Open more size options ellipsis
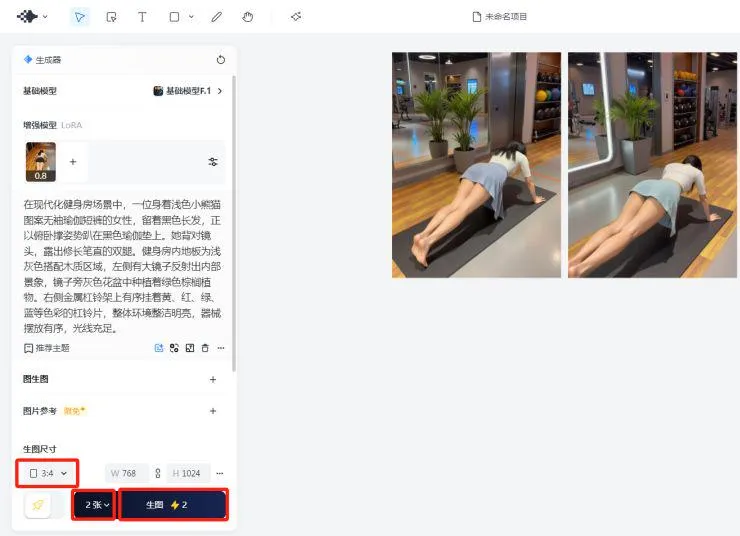Image resolution: width=740 pixels, height=536 pixels. [x=220, y=473]
